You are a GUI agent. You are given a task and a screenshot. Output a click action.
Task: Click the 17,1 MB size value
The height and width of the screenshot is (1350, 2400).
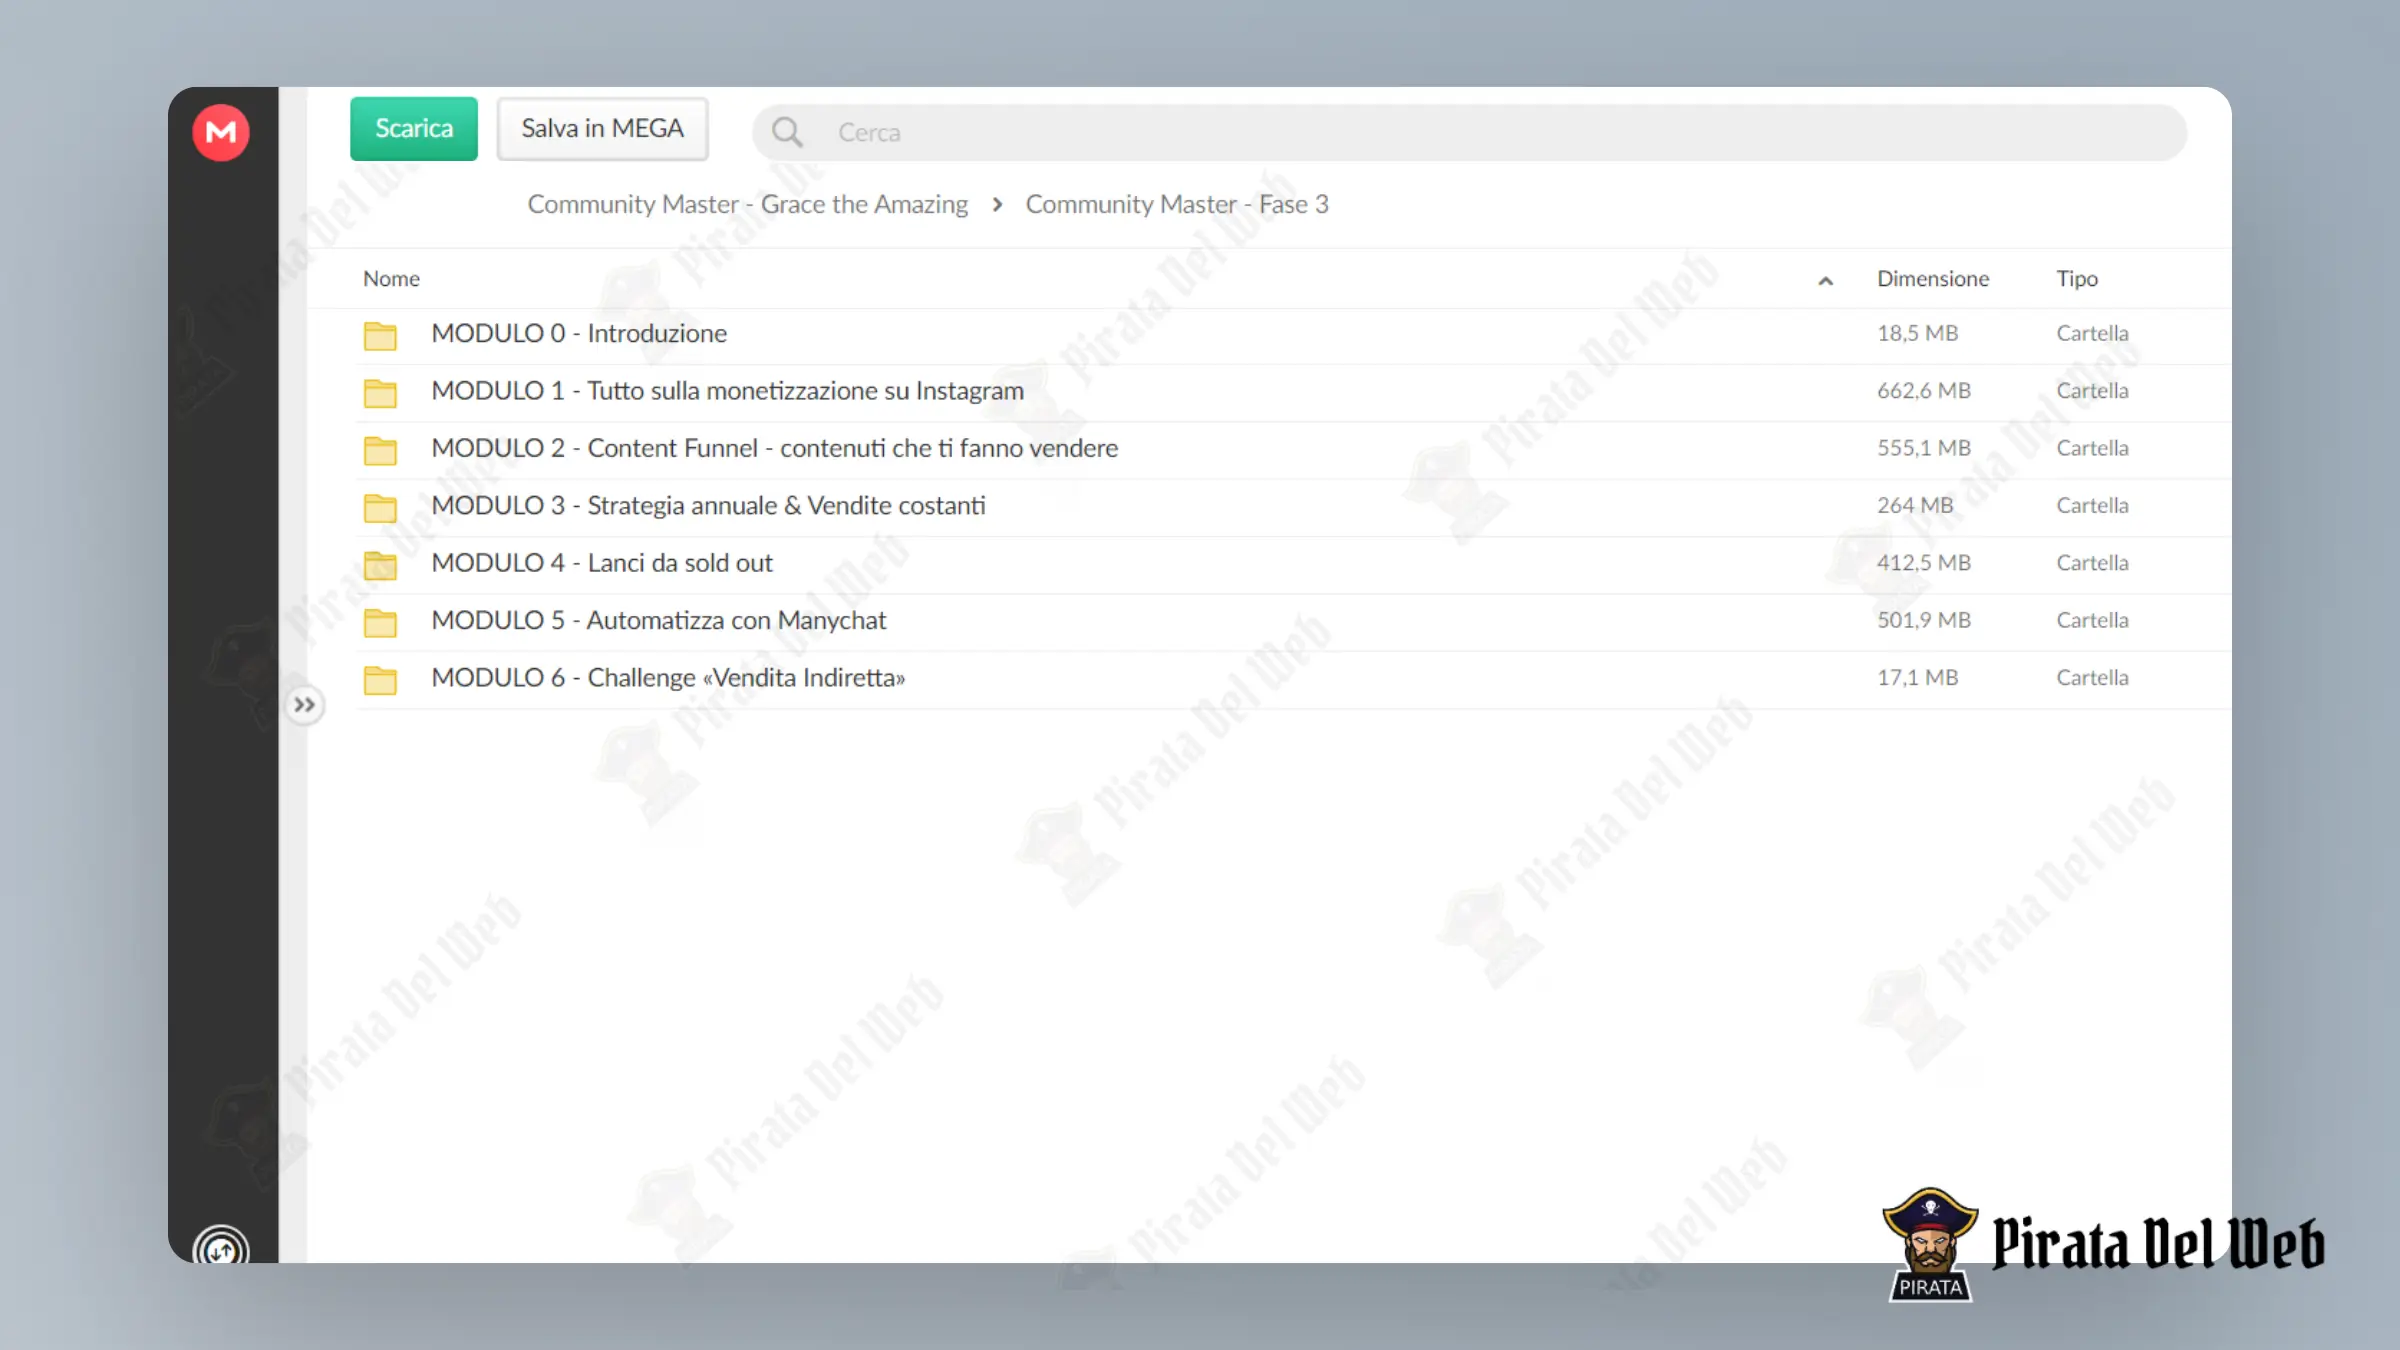click(x=1917, y=678)
